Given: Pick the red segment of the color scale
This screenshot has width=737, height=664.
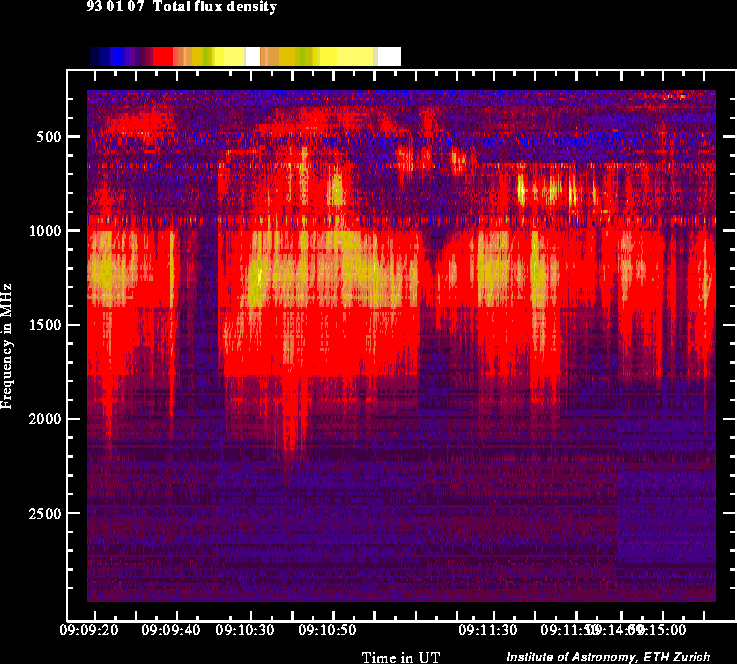Looking at the screenshot, I should pos(163,56).
